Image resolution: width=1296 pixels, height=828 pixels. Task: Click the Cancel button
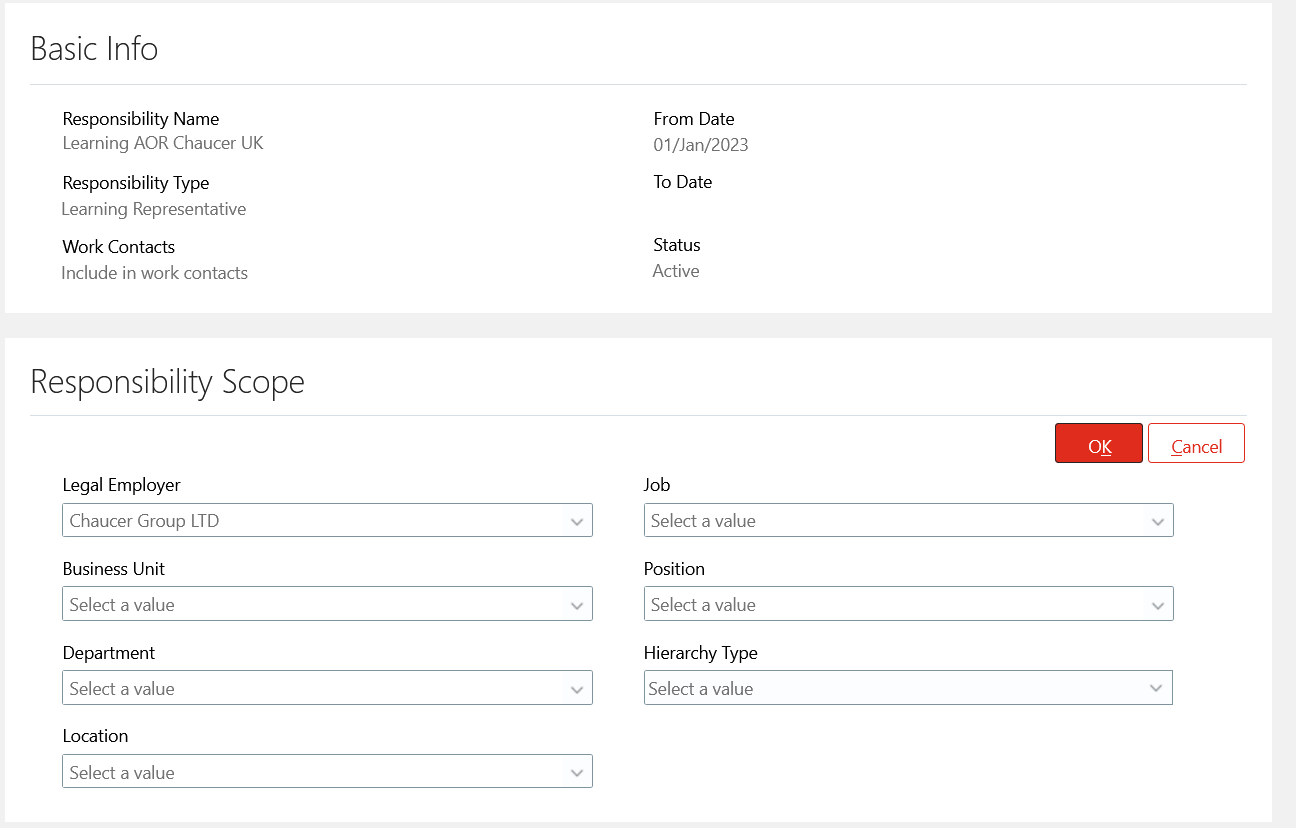coord(1196,443)
